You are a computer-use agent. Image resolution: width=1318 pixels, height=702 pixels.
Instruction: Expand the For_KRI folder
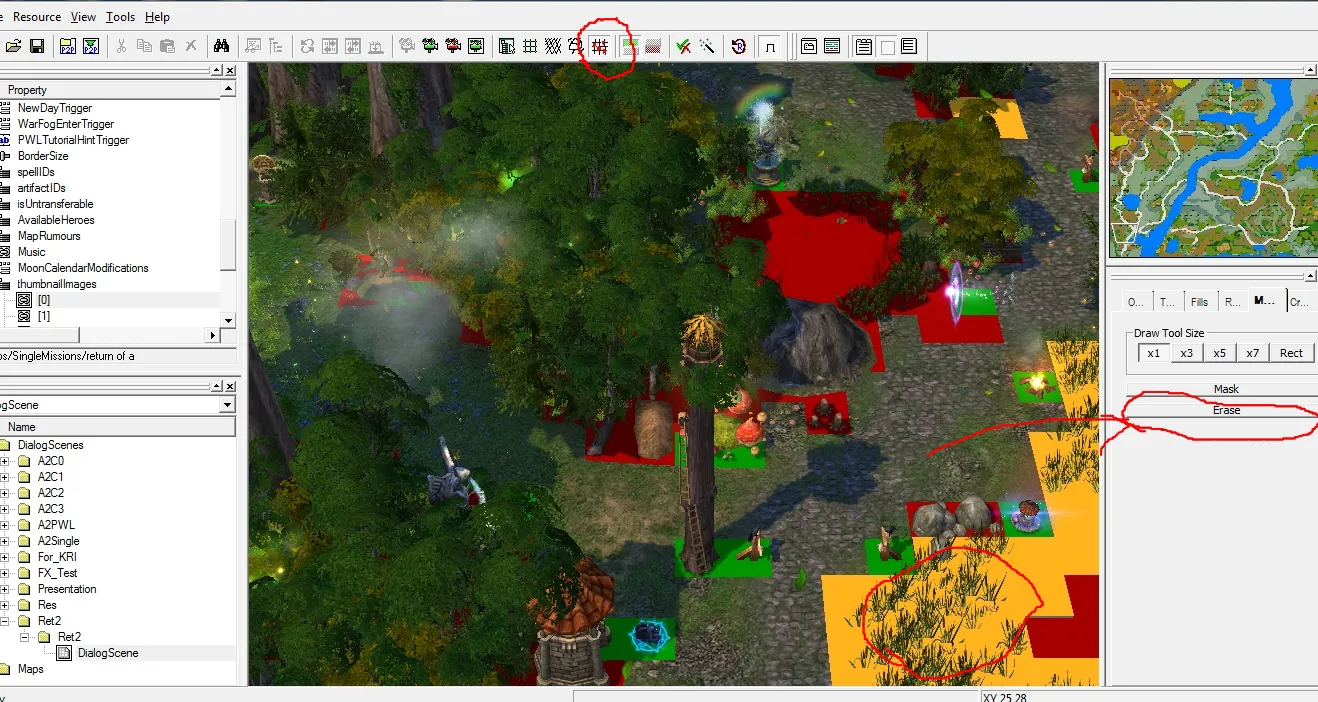[x=5, y=557]
